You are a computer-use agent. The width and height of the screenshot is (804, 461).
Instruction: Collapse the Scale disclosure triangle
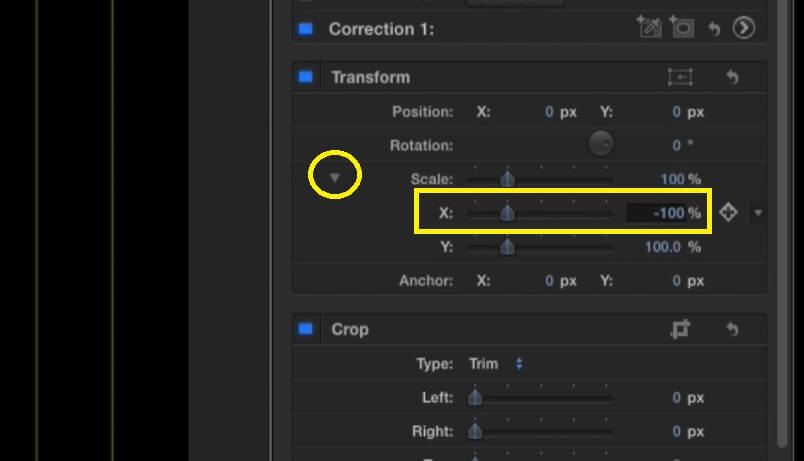click(x=335, y=178)
